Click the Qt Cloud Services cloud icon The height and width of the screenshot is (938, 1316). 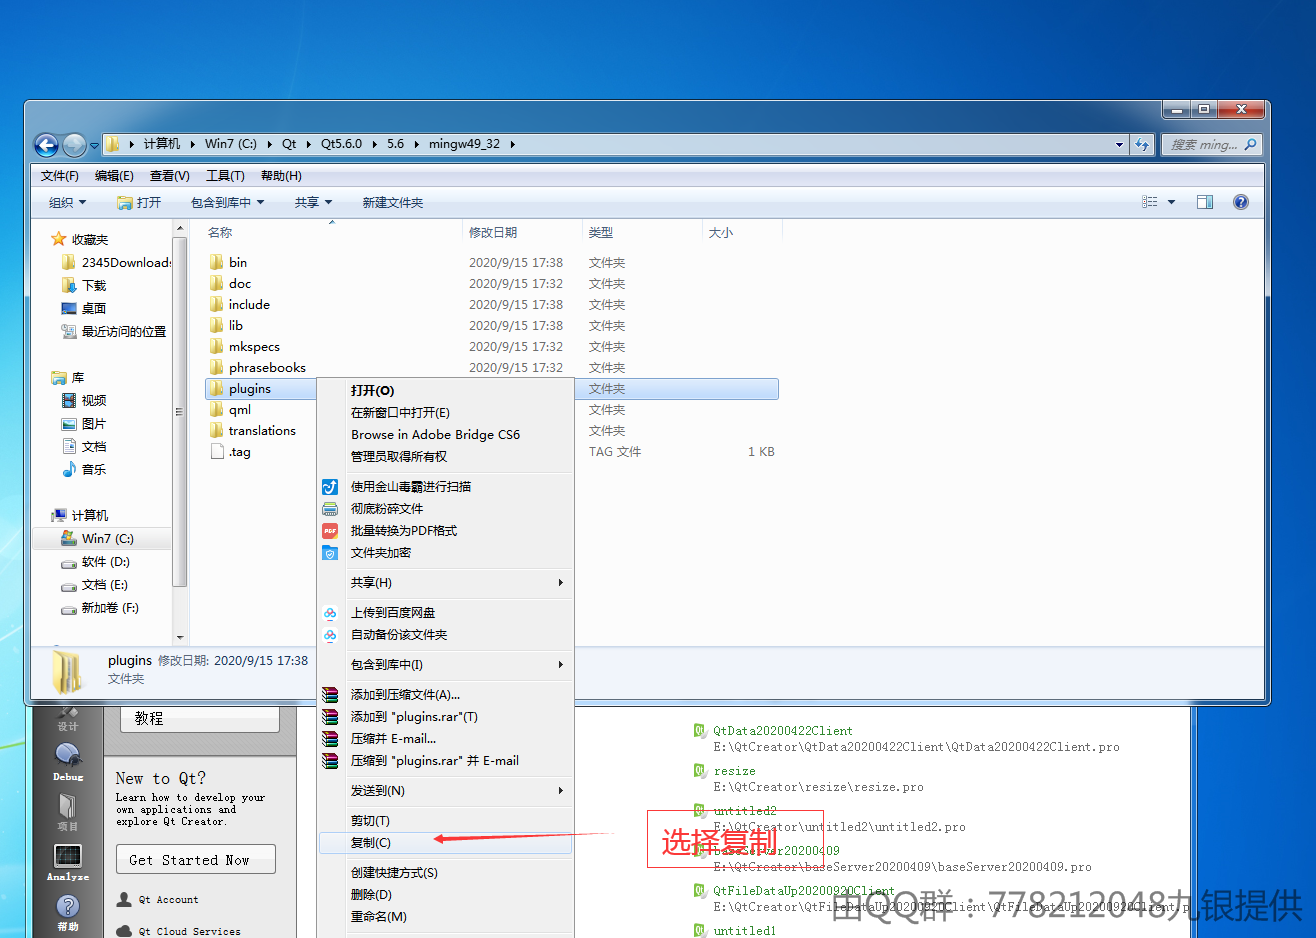click(x=125, y=931)
